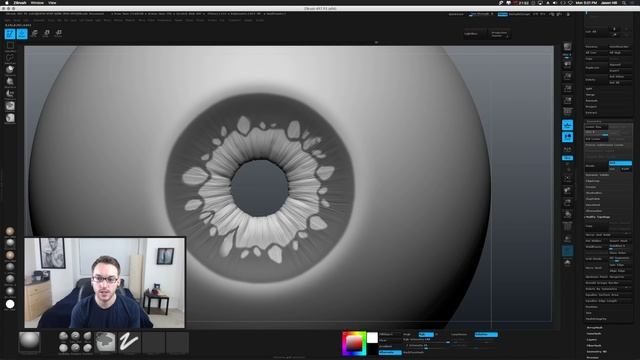Open the ZBrush menu in macOS menu bar
The height and width of the screenshot is (360, 640).
point(20,2)
